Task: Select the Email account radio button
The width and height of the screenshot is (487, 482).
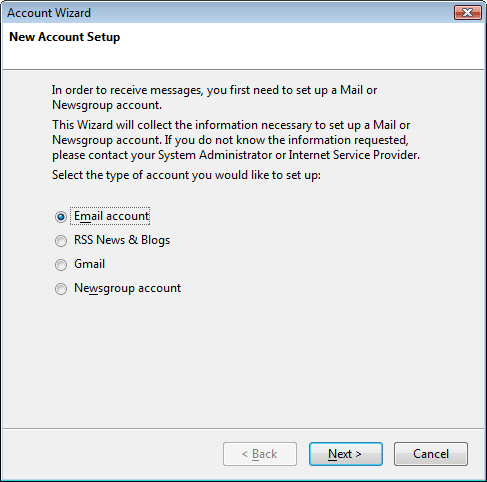Action: [61, 217]
